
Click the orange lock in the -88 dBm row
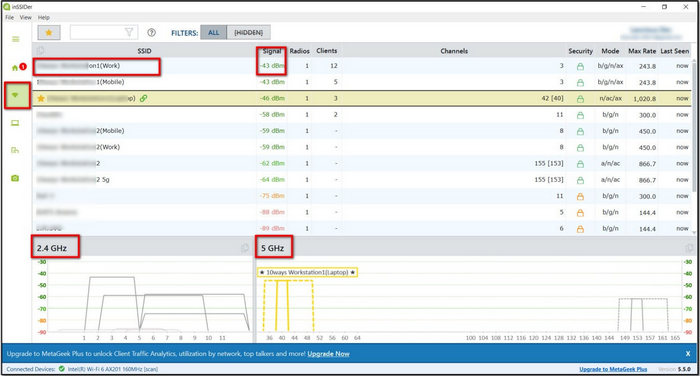pos(580,213)
